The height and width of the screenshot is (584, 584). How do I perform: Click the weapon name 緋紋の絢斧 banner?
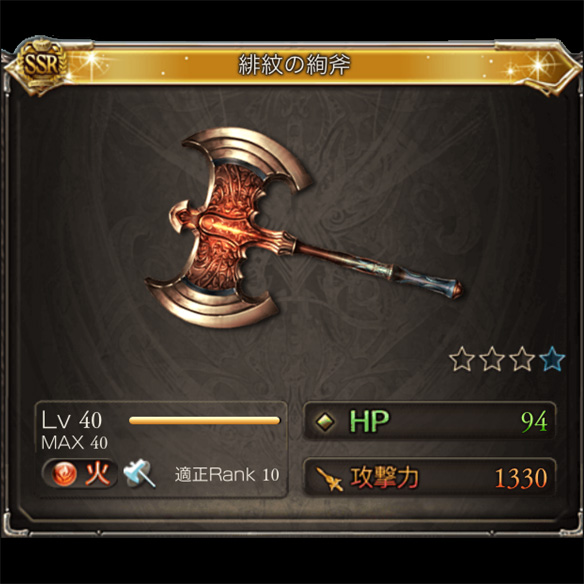[294, 65]
